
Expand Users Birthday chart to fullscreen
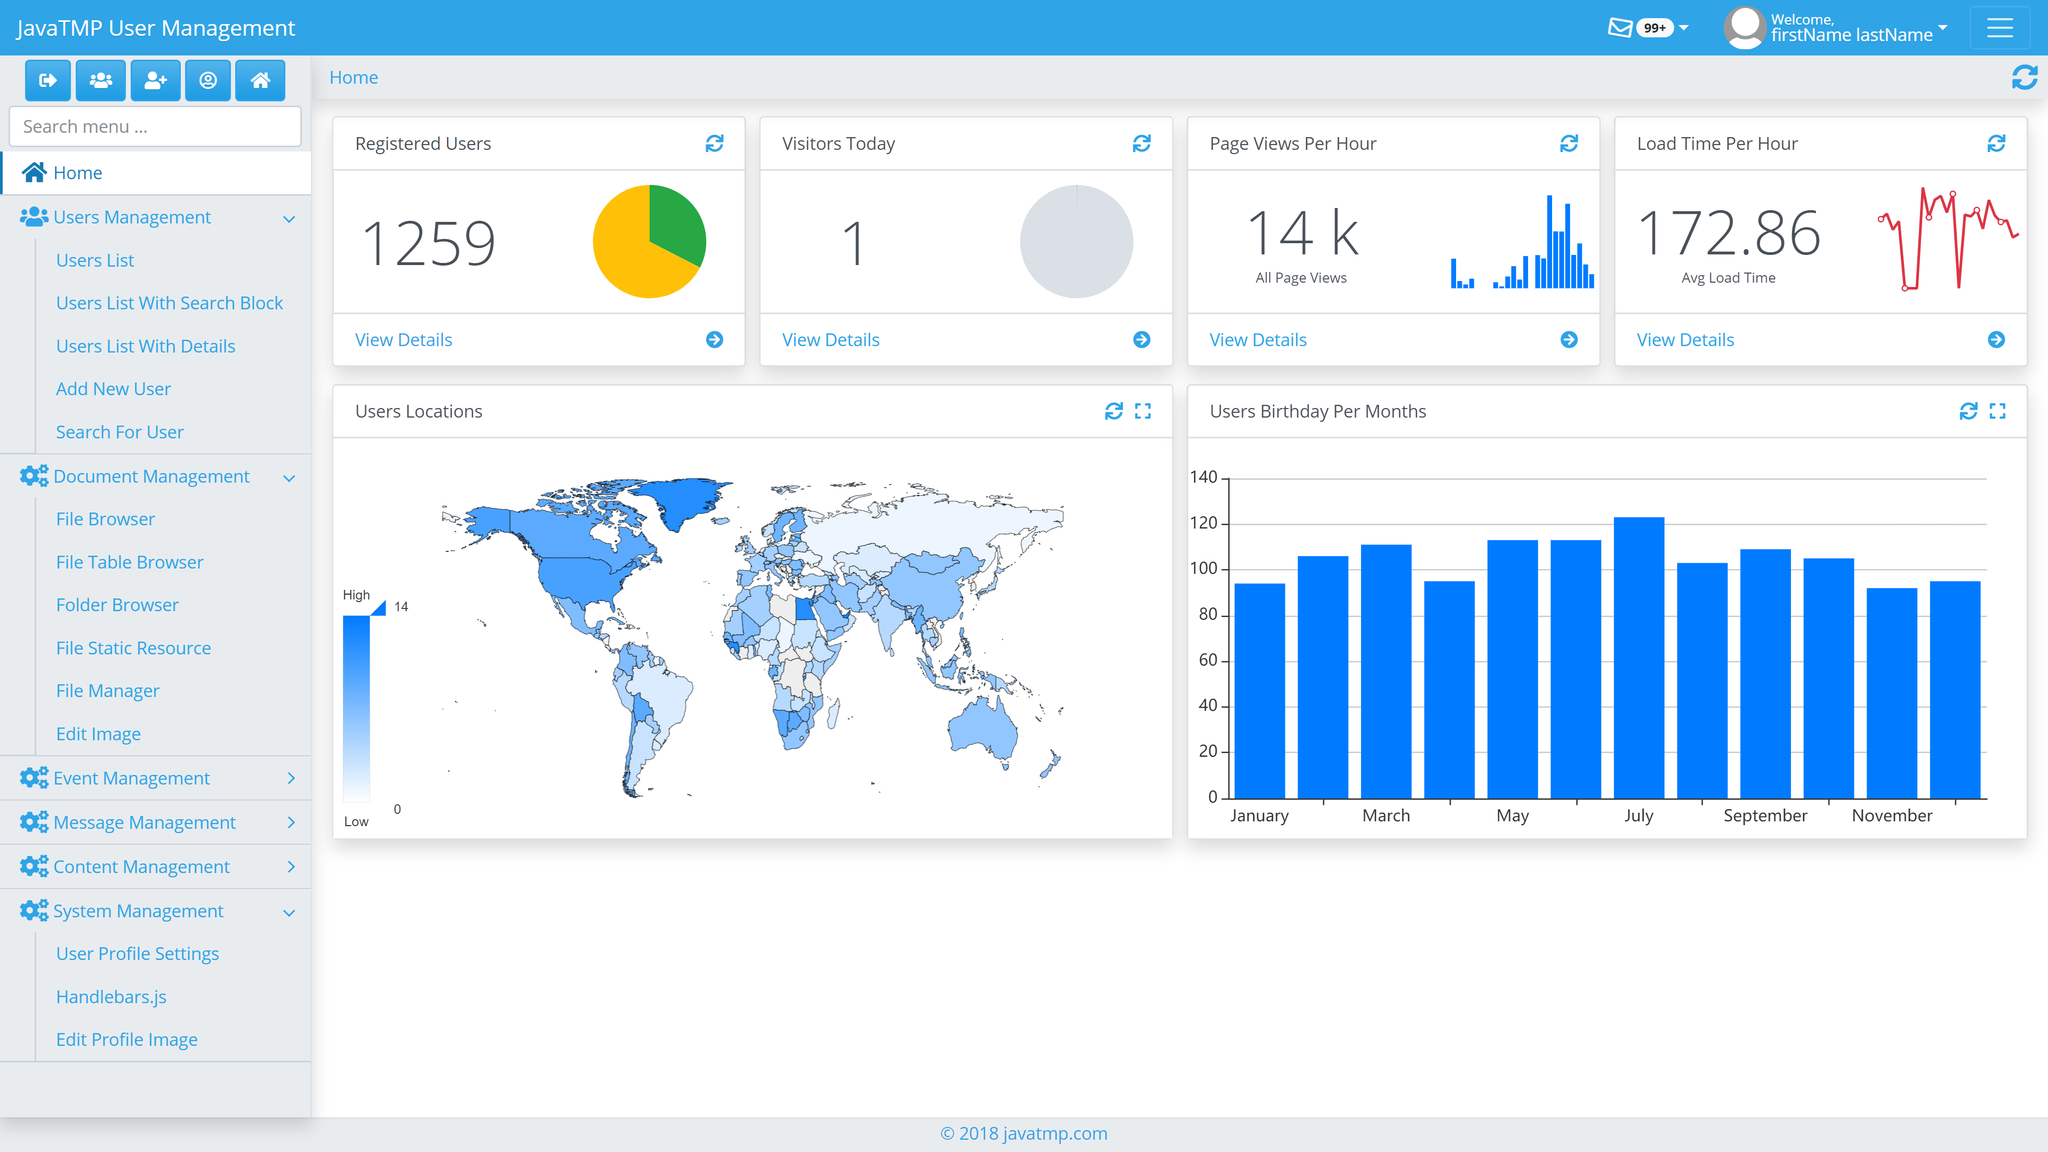coord(1998,411)
